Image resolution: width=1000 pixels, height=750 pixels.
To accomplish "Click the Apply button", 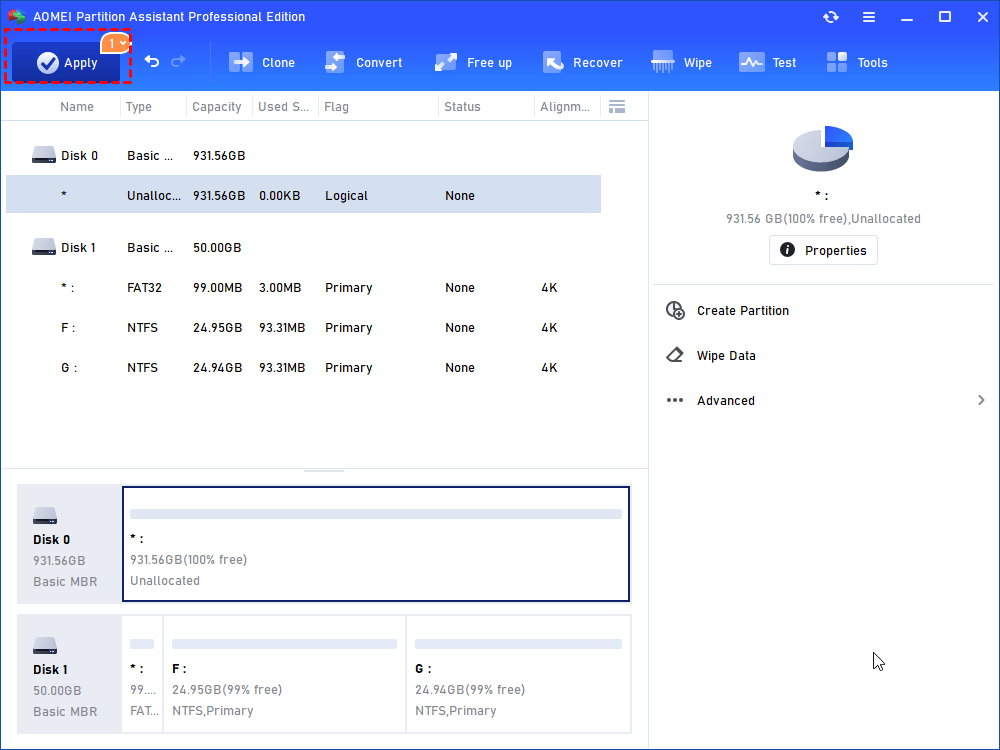I will tap(66, 62).
